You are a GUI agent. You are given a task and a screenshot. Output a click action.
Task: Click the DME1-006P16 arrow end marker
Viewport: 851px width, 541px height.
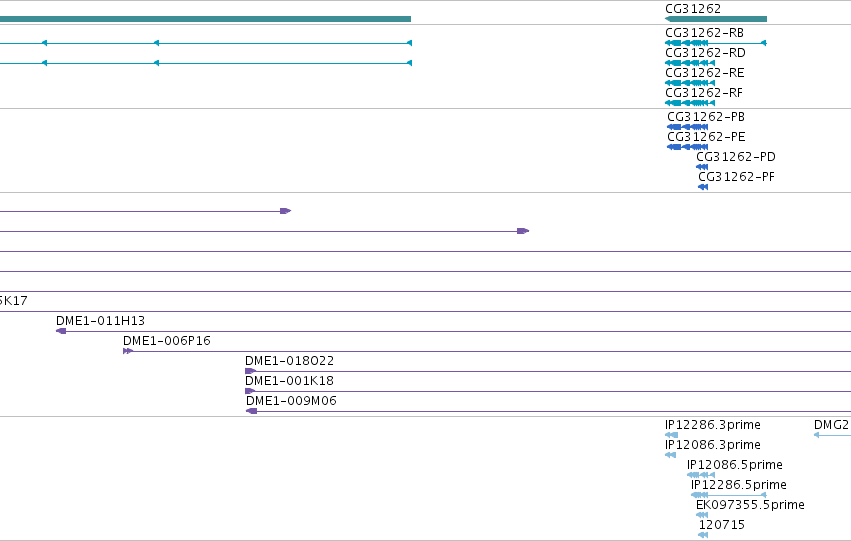coord(128,351)
